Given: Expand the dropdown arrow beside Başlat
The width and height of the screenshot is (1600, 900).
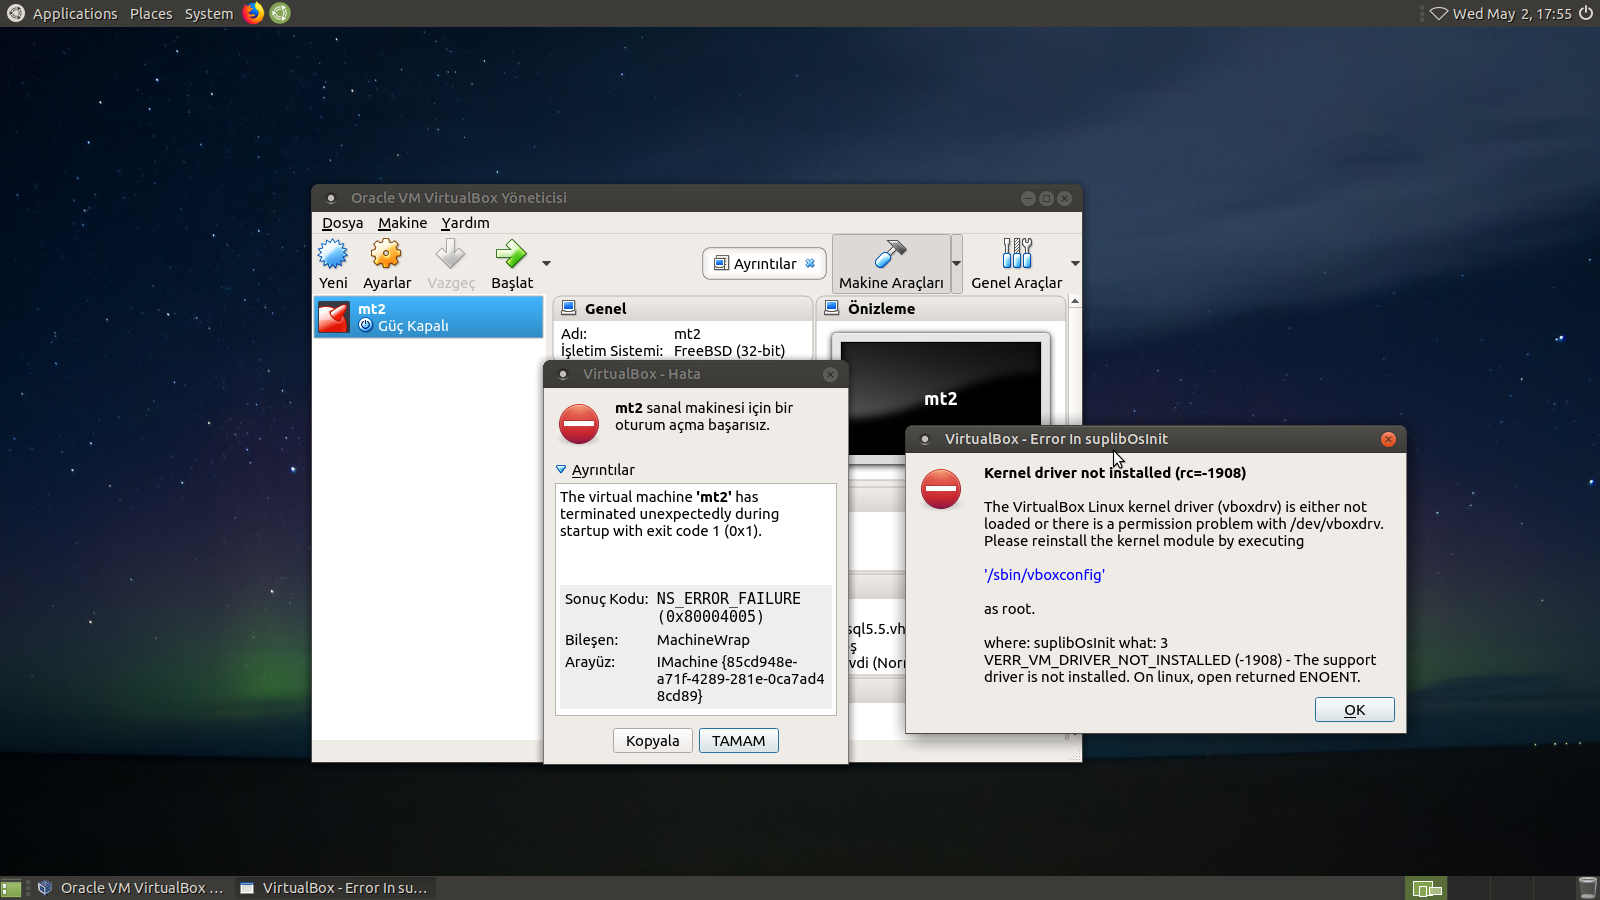Looking at the screenshot, I should tap(546, 264).
